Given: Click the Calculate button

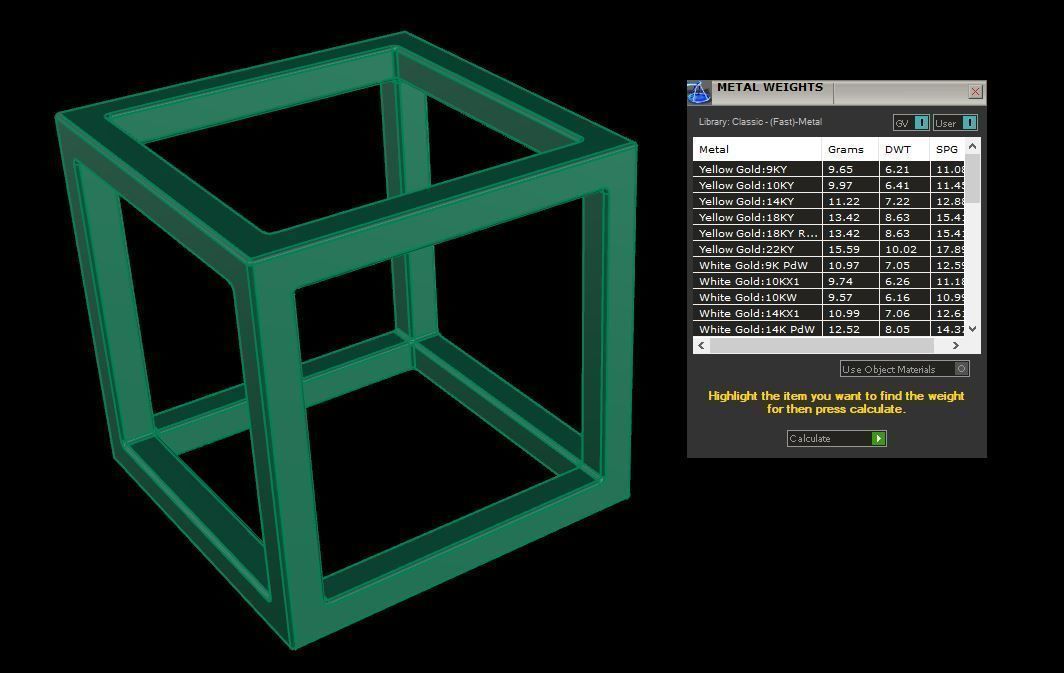Looking at the screenshot, I should 837,438.
